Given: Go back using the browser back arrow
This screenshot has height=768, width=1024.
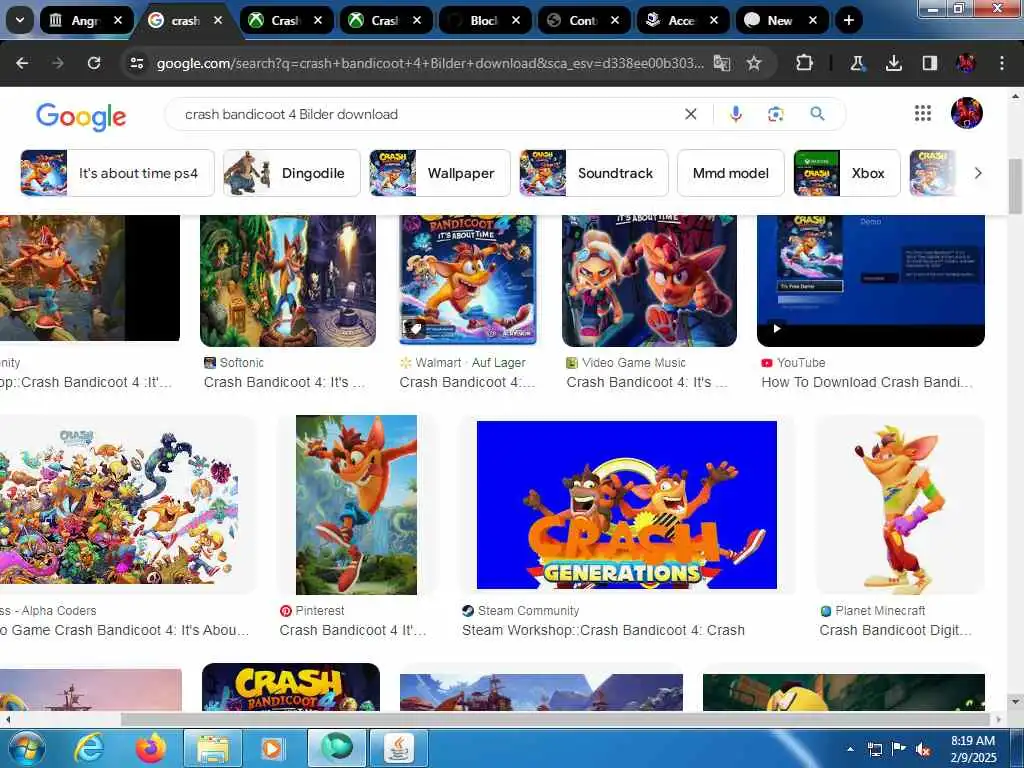Looking at the screenshot, I should click(22, 63).
